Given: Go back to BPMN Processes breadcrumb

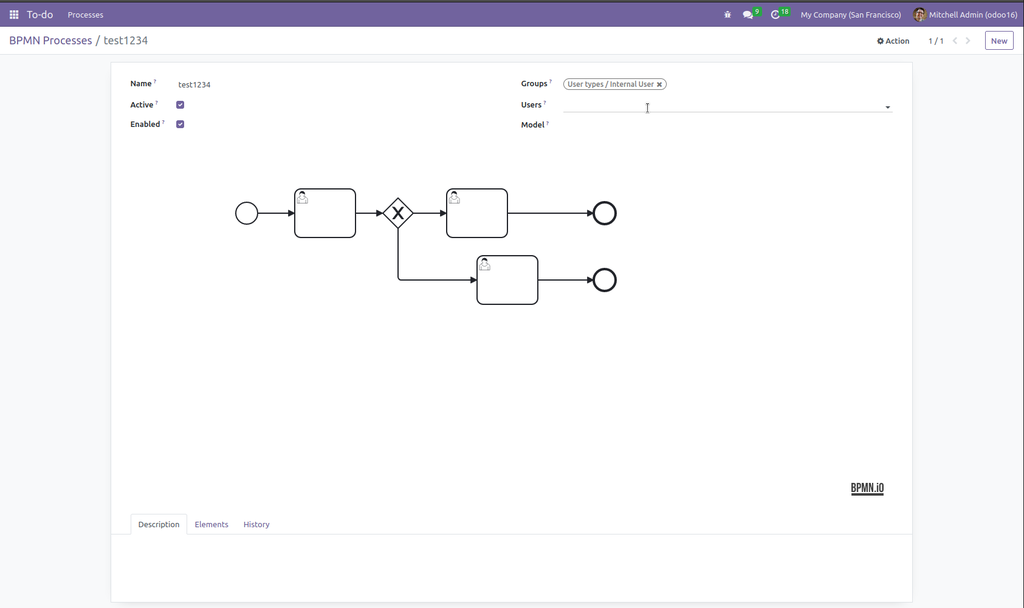Looking at the screenshot, I should pyautogui.click(x=50, y=40).
